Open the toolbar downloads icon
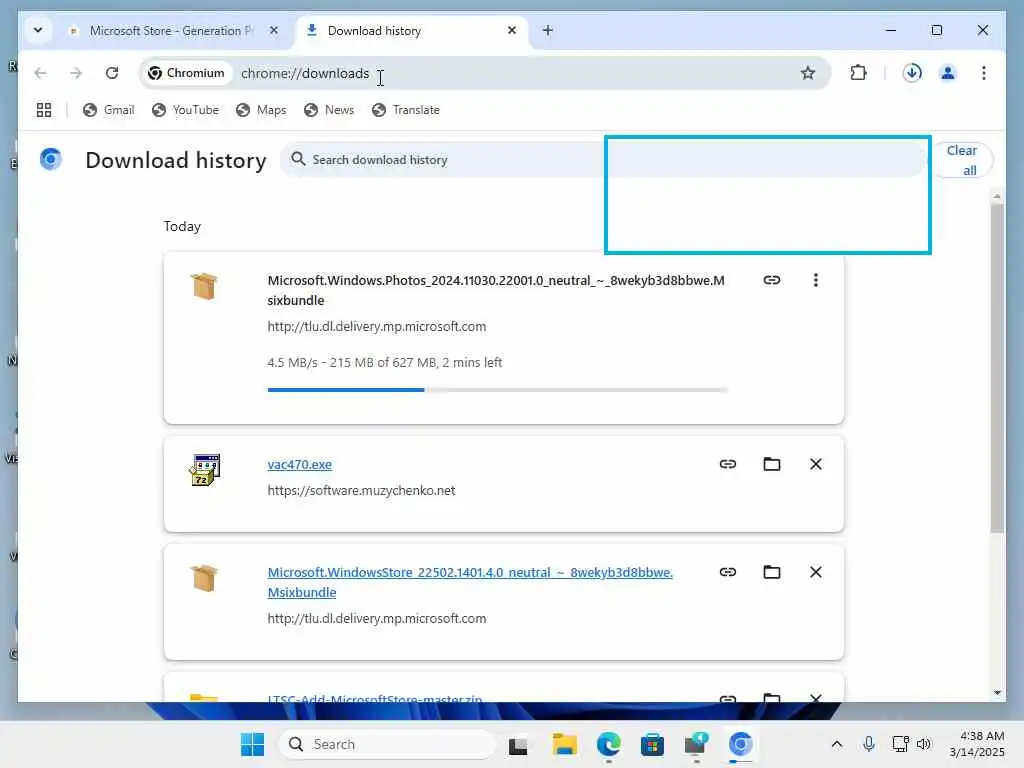The width and height of the screenshot is (1024, 768). point(912,73)
